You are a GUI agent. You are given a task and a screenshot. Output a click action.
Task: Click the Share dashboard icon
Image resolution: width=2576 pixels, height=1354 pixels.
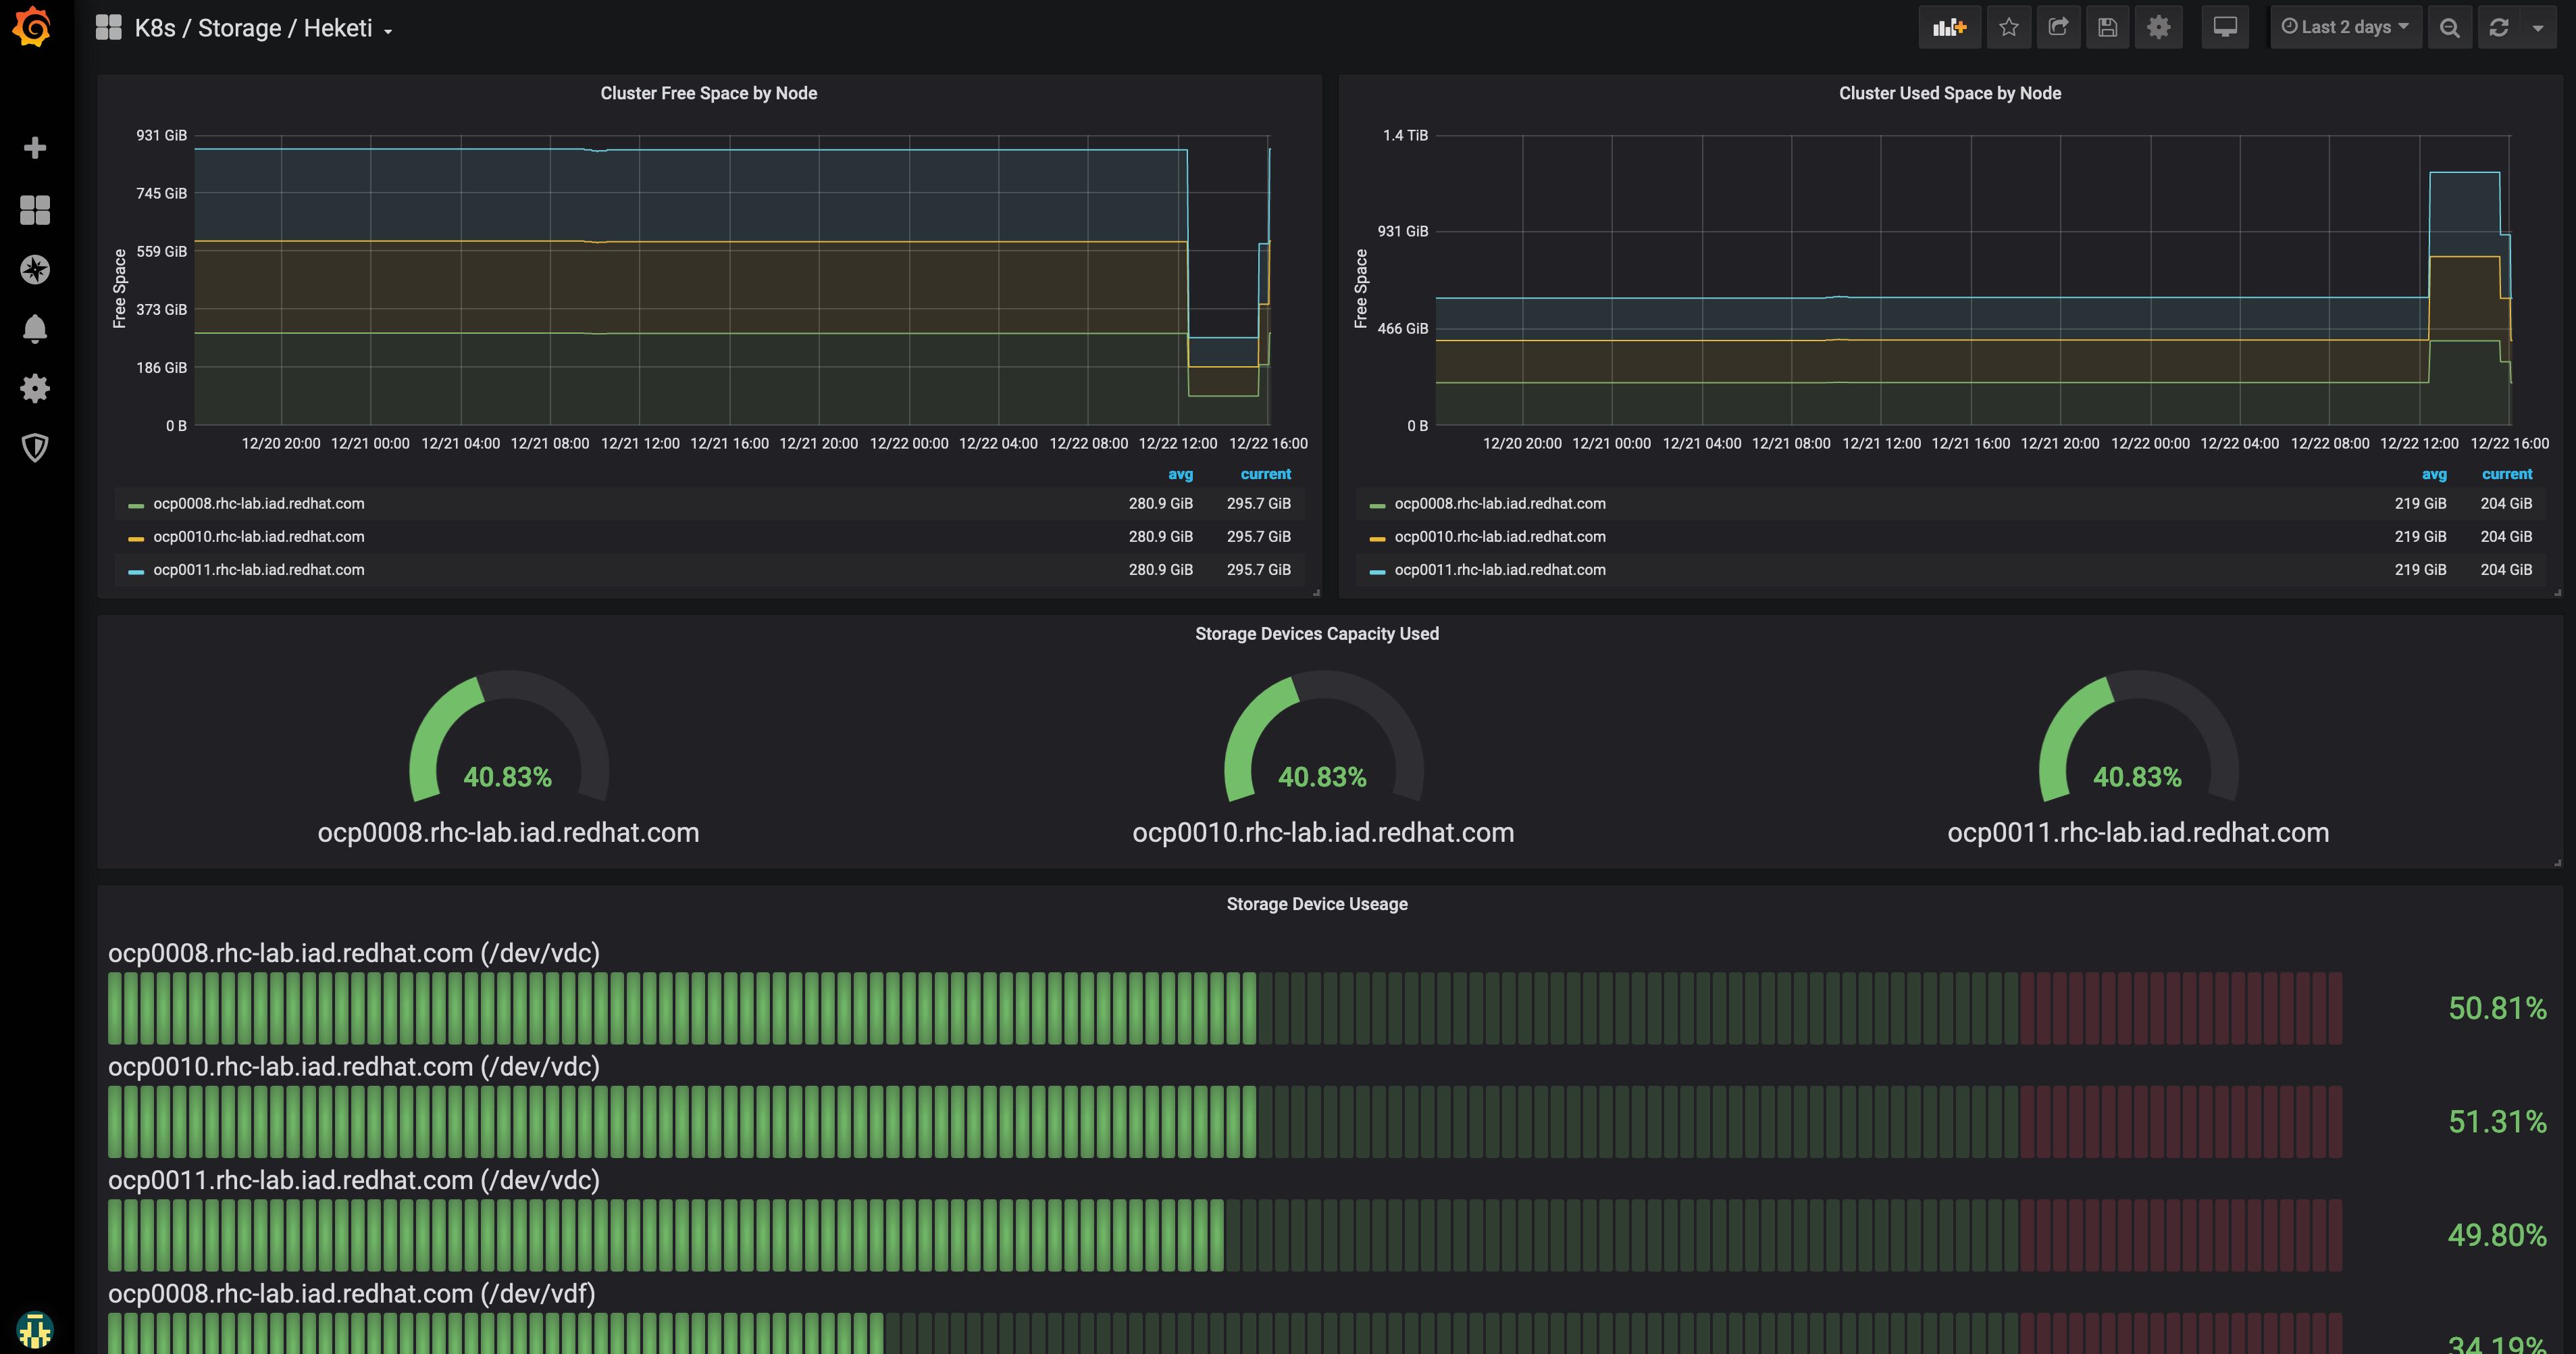2058,28
